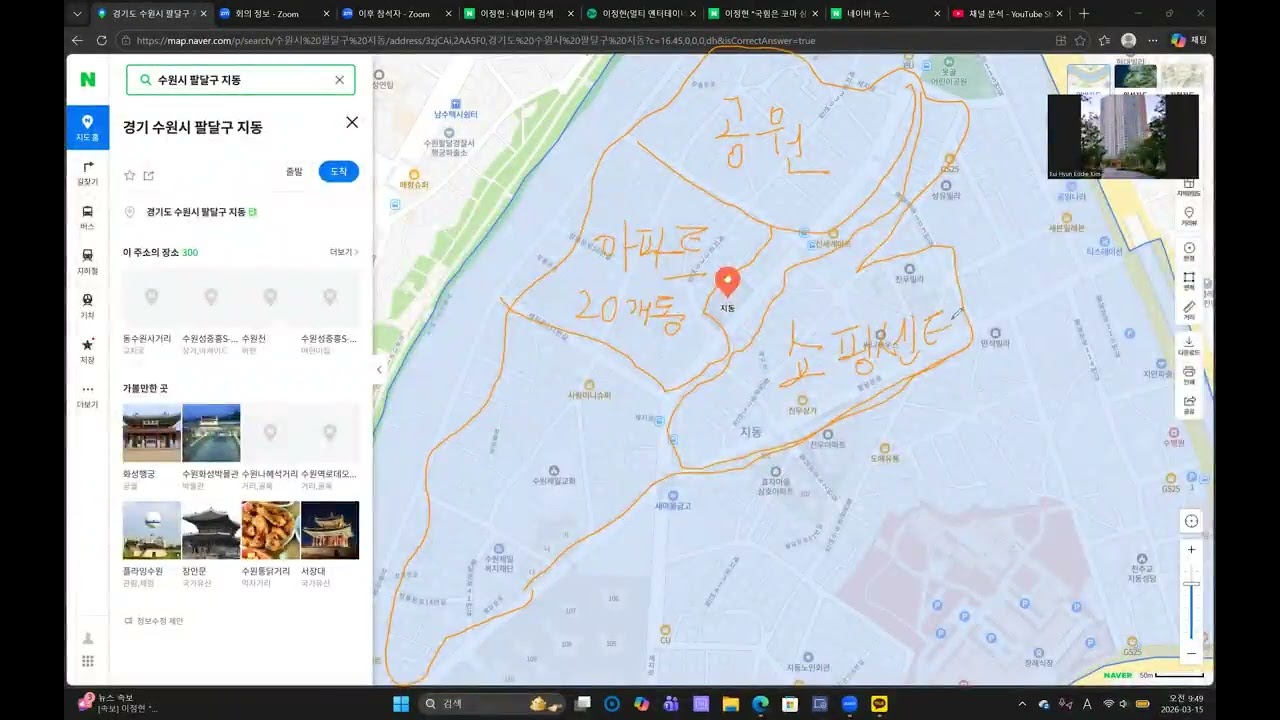This screenshot has height=720, width=1280.
Task: Close the 경기 수원시 팔달구 지동 panel
Action: click(x=352, y=122)
